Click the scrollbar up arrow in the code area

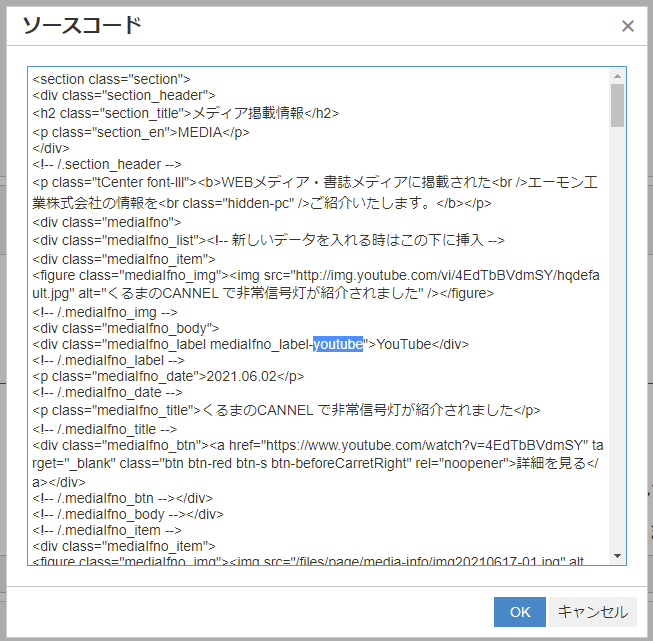tap(618, 76)
